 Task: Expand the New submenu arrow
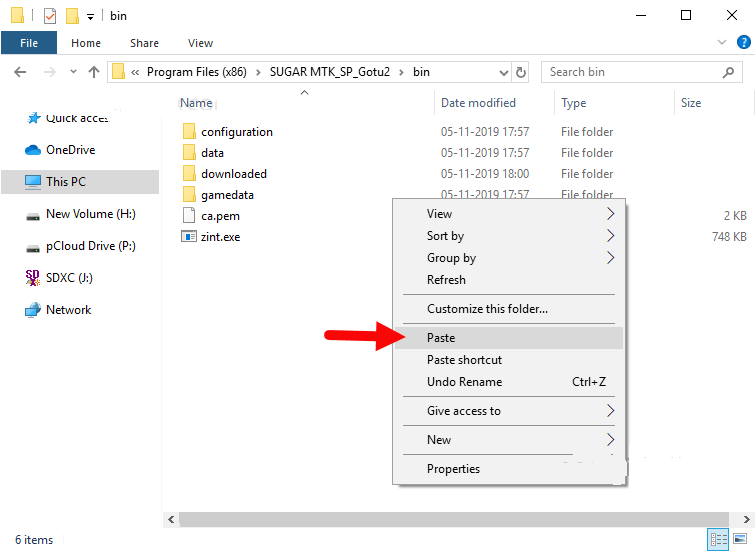[610, 440]
